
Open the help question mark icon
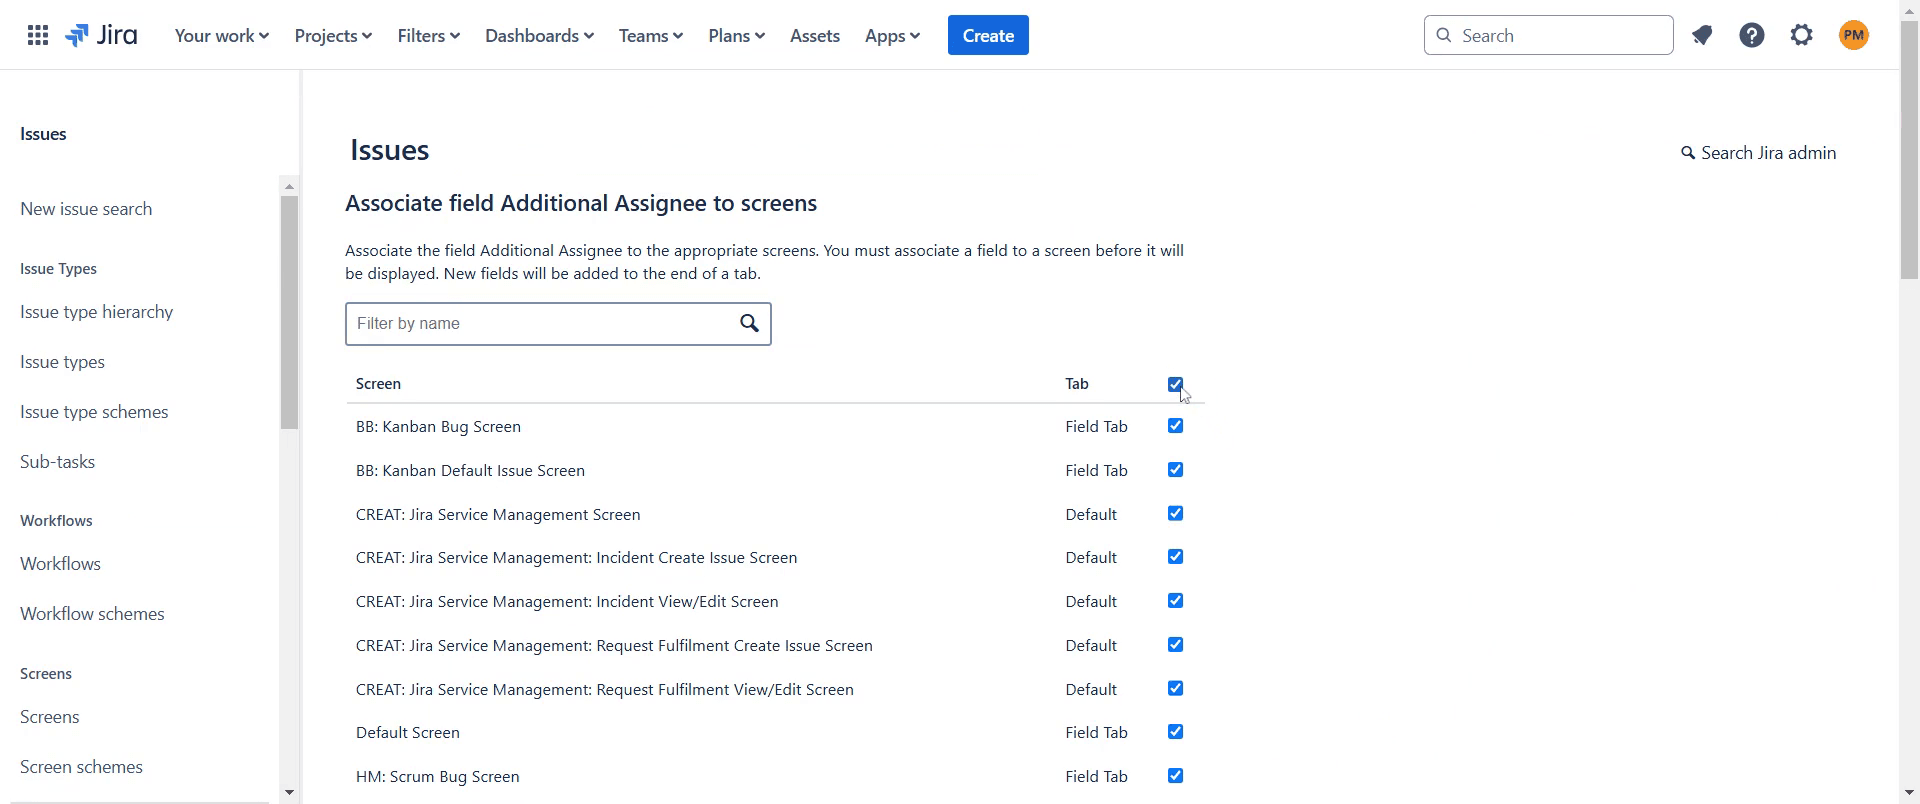point(1752,36)
